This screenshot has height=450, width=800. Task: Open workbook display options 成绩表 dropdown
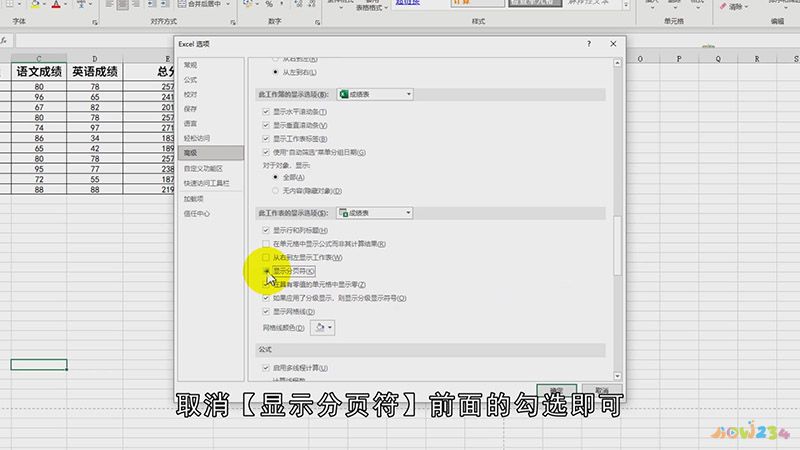coord(374,94)
